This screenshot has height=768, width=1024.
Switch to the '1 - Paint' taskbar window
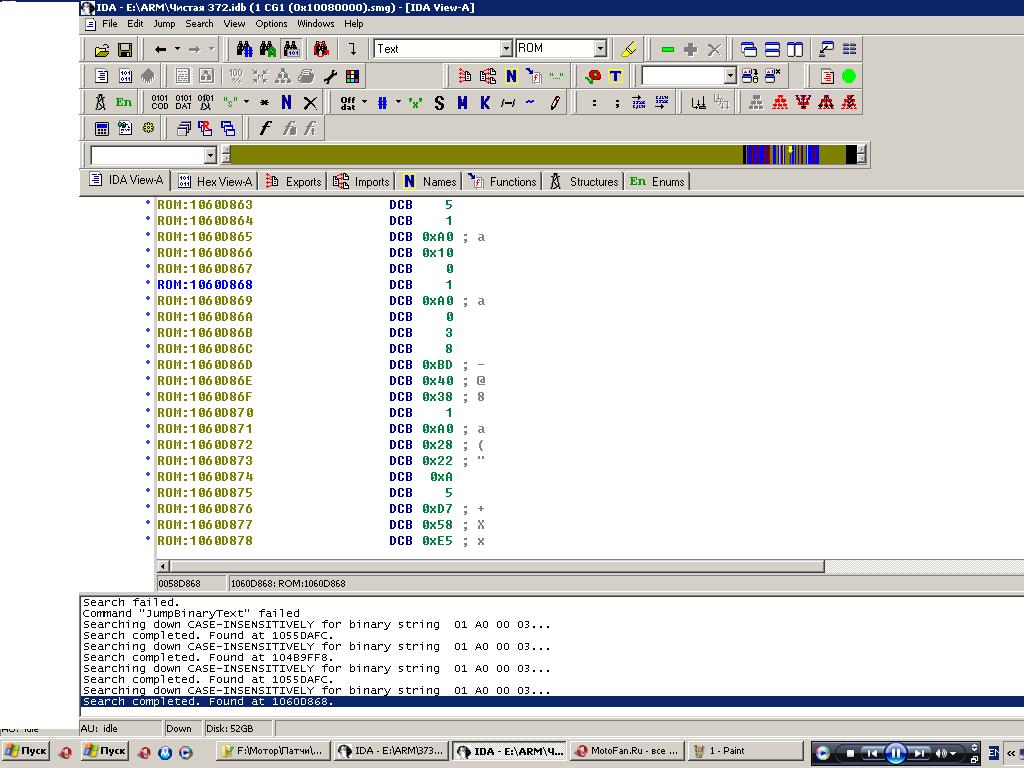click(x=745, y=751)
